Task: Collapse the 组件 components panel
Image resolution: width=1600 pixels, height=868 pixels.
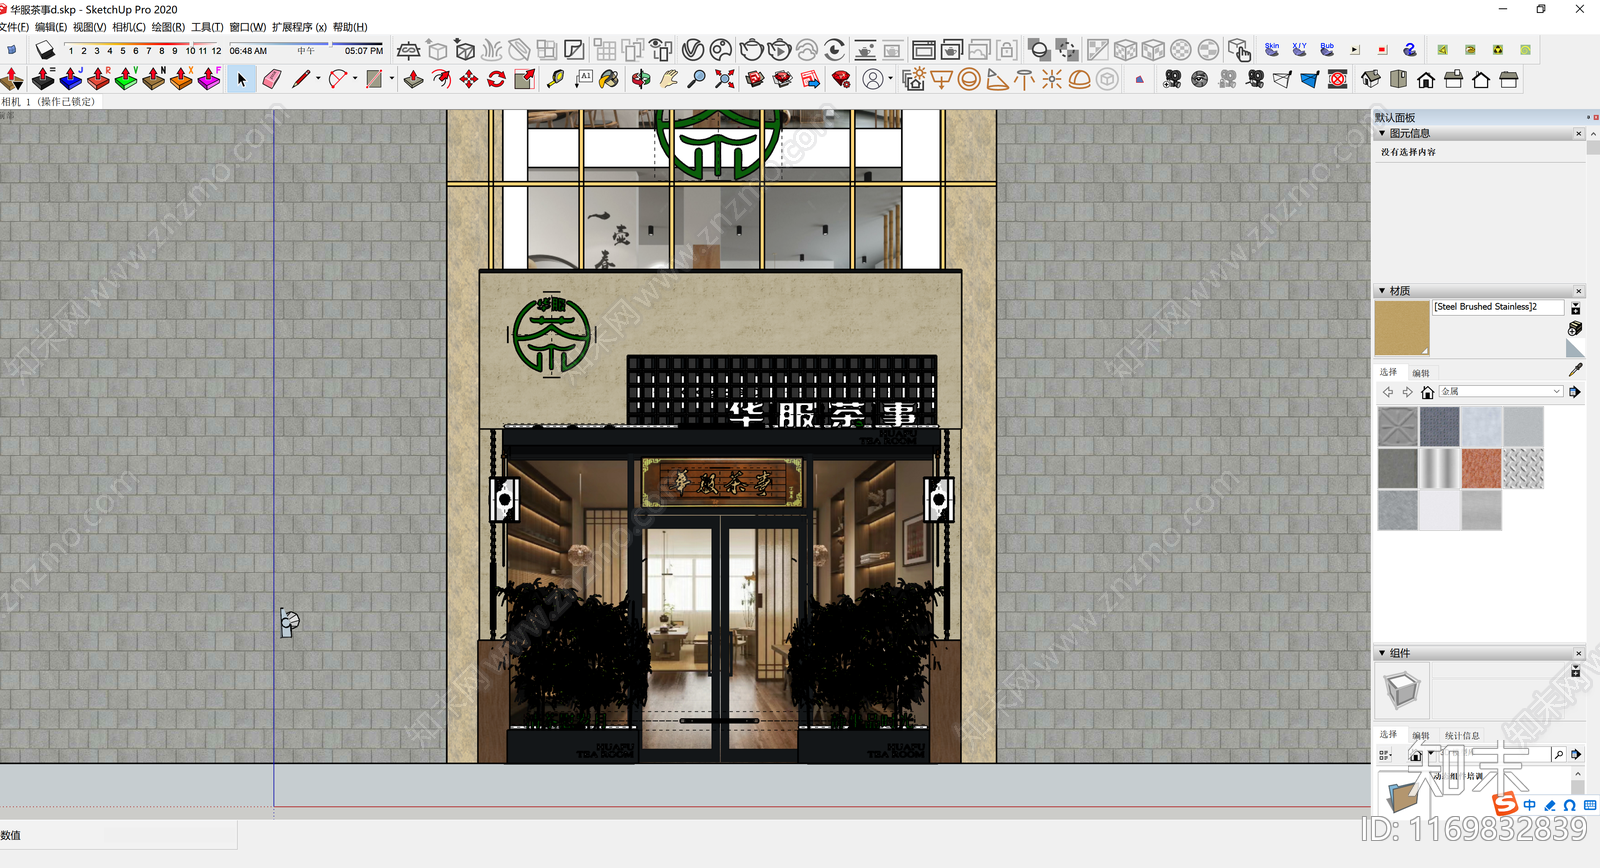Action: click(x=1382, y=653)
